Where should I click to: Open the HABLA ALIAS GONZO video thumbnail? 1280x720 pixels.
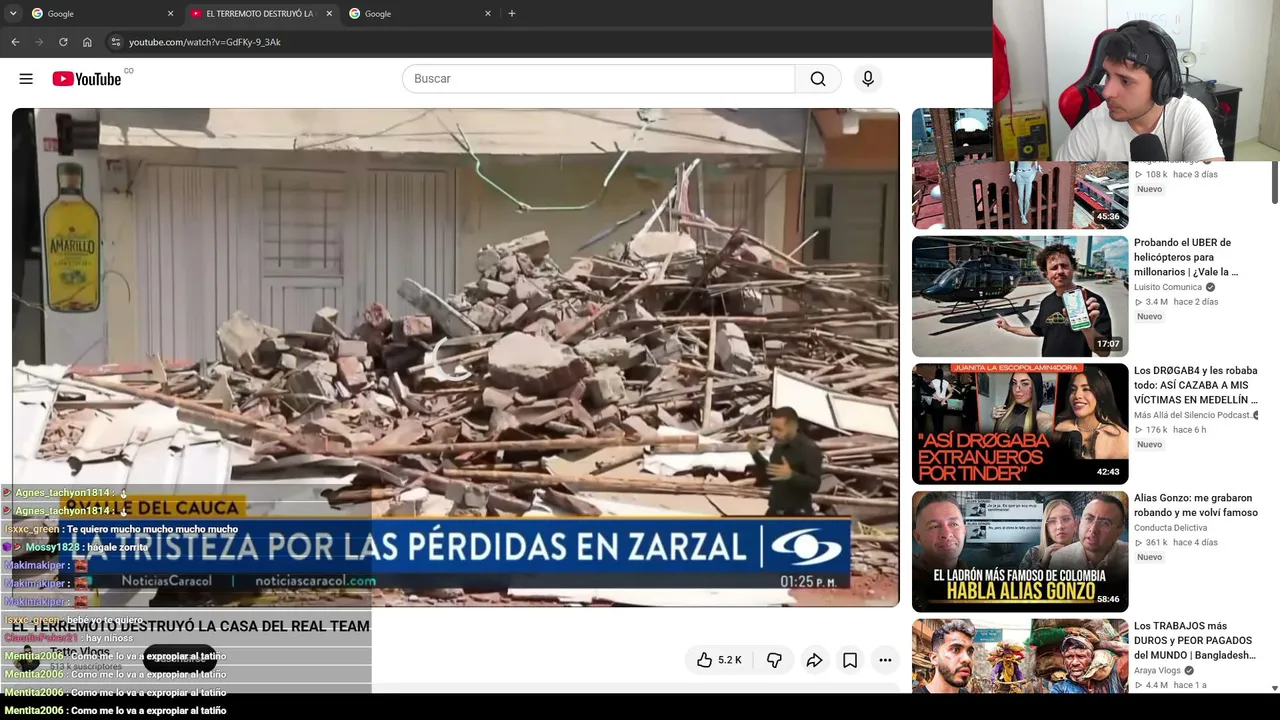pyautogui.click(x=1020, y=552)
